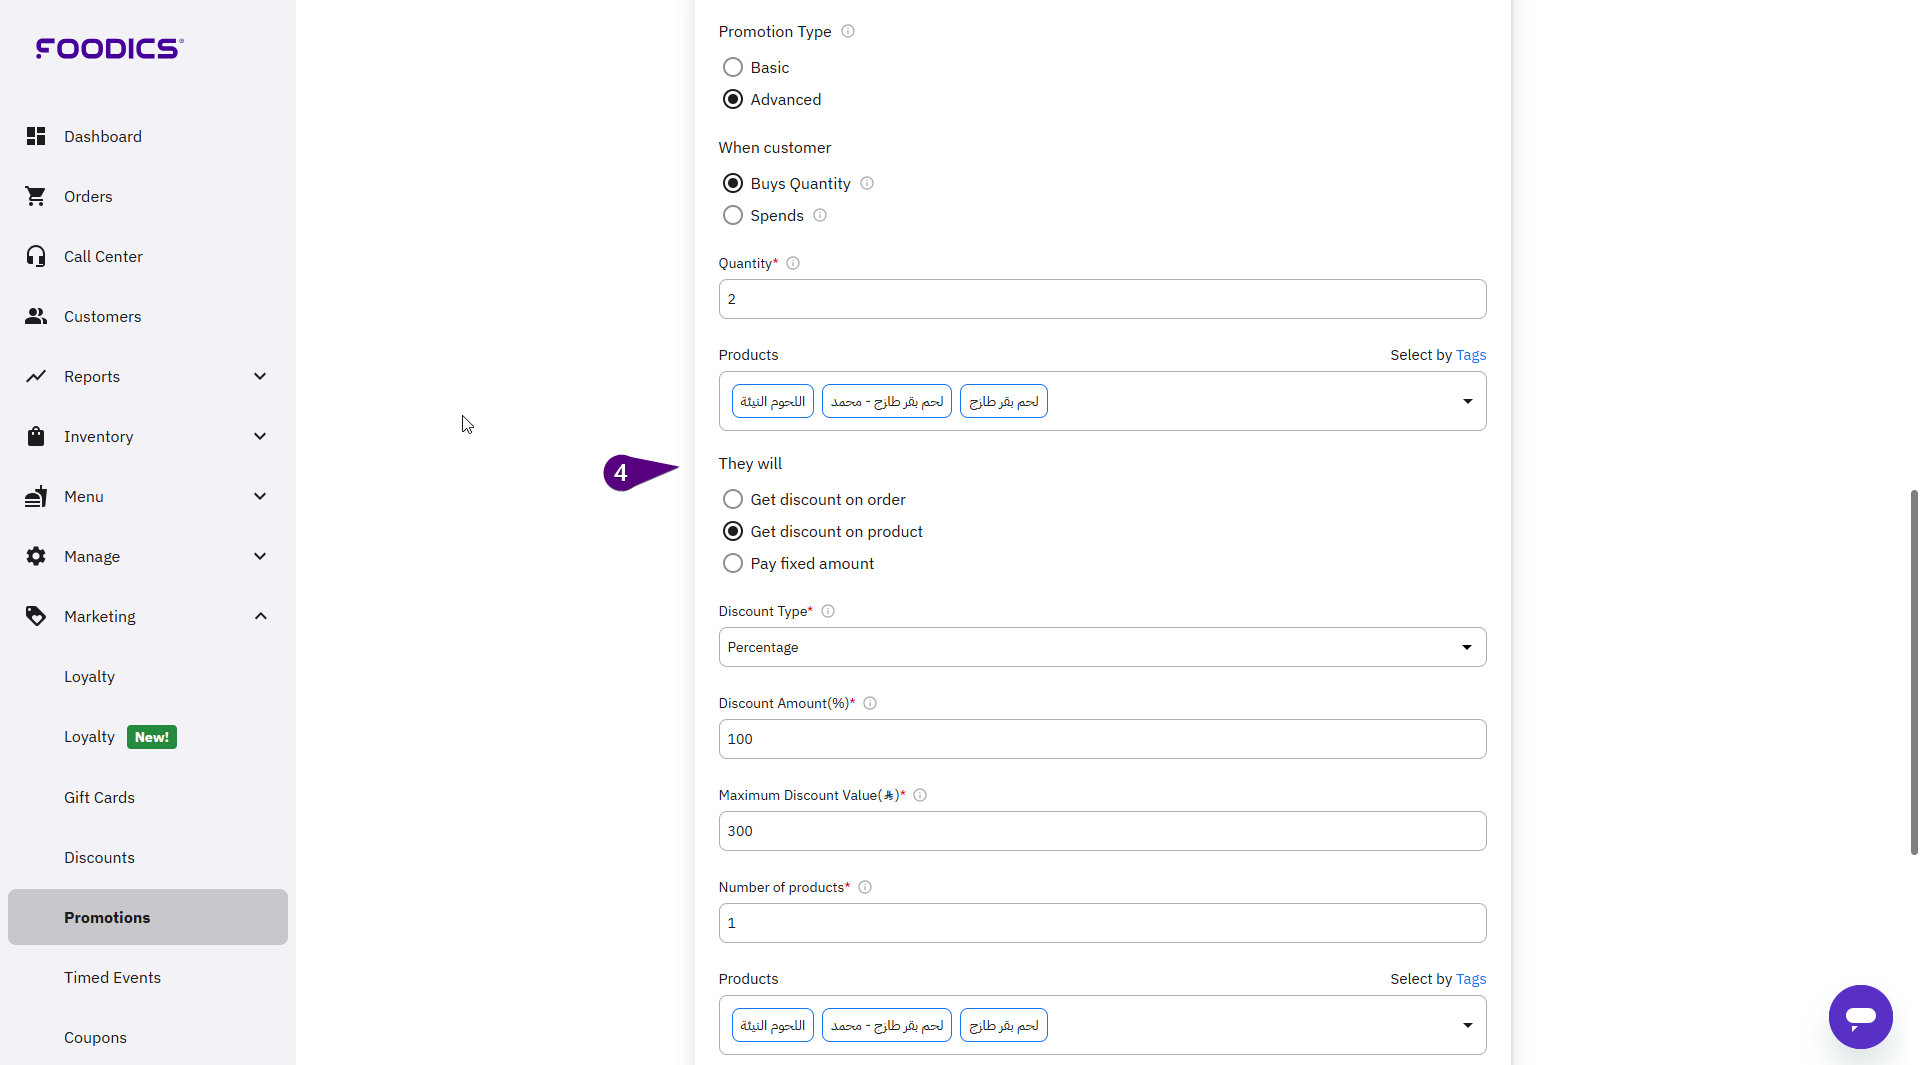Click the Orders shopping cart icon
Viewport: 1920px width, 1065px height.
[36, 196]
